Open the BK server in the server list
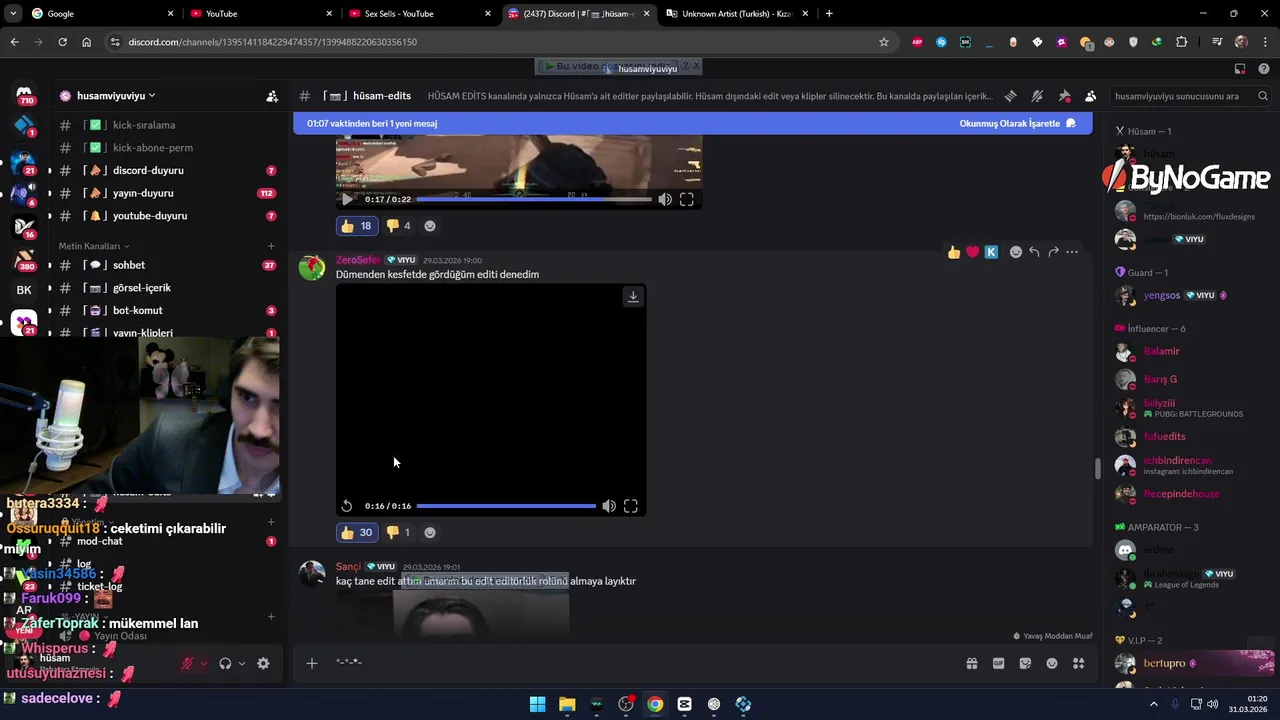 coord(24,290)
